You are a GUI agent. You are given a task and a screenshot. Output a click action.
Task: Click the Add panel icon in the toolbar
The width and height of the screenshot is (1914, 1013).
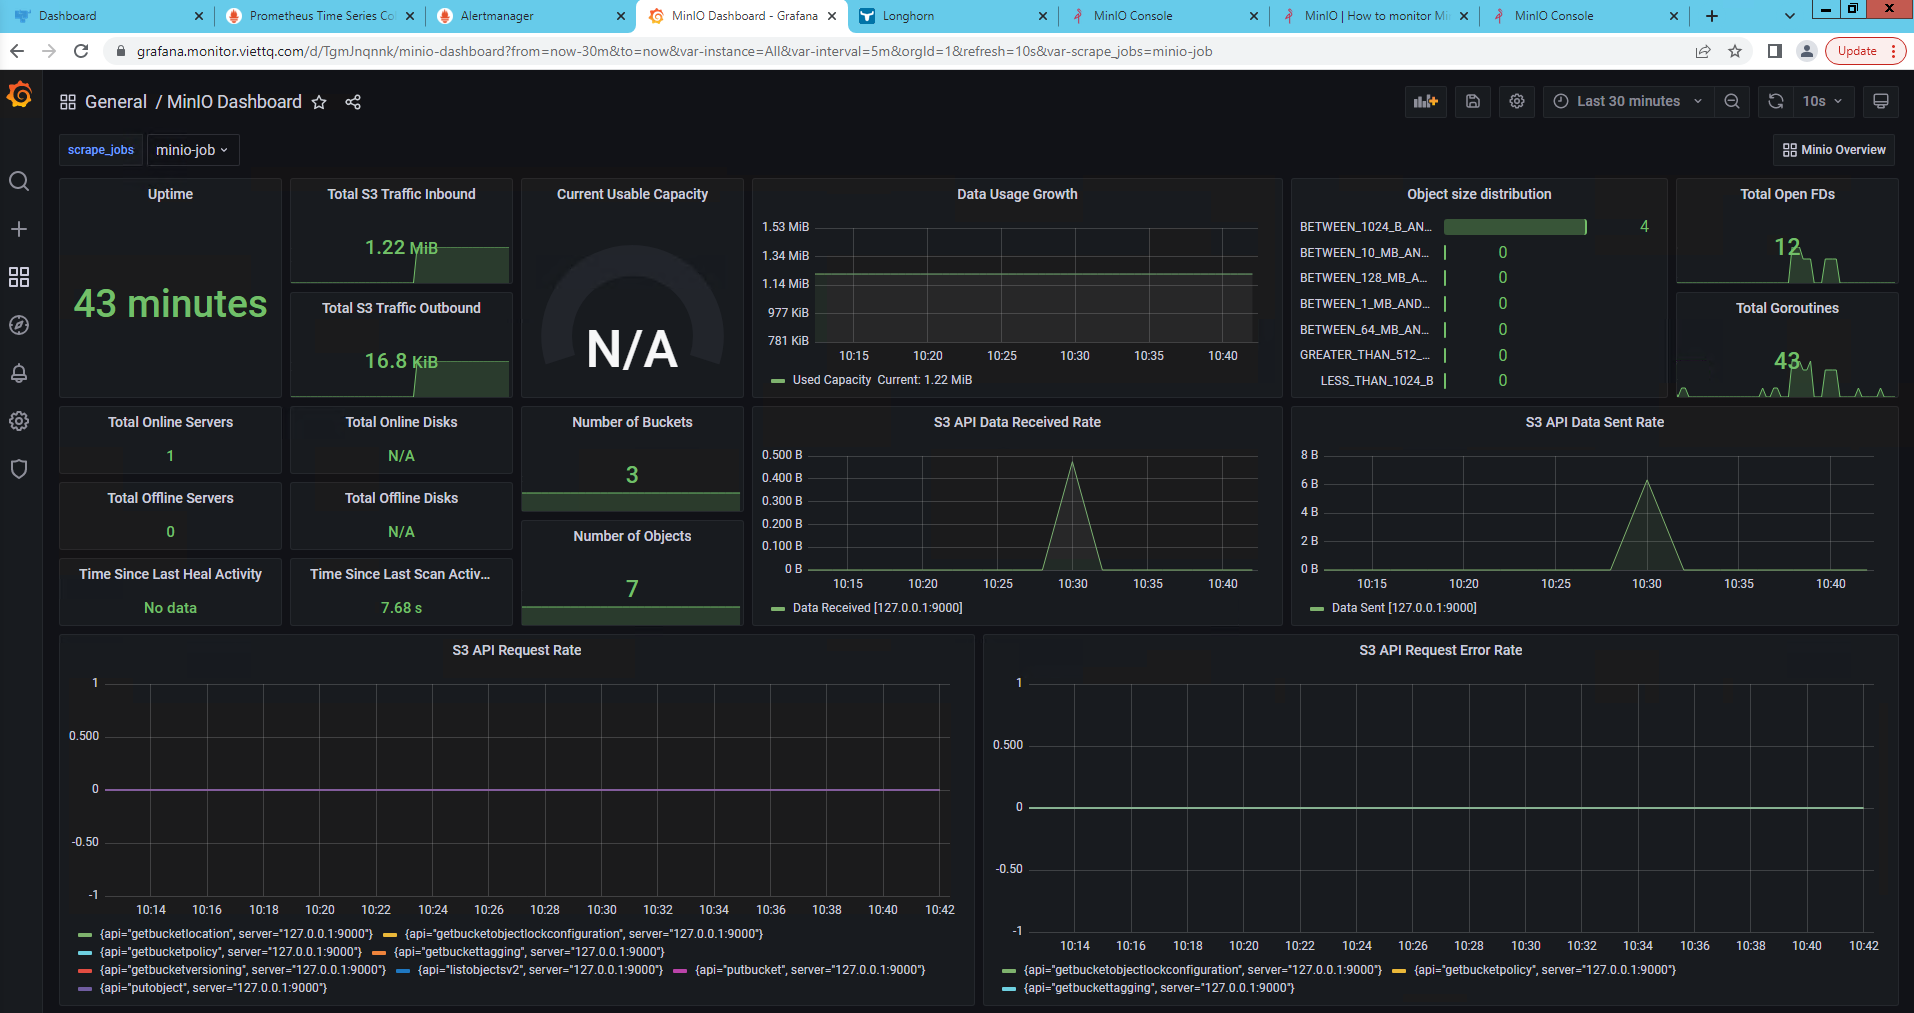pyautogui.click(x=1425, y=101)
